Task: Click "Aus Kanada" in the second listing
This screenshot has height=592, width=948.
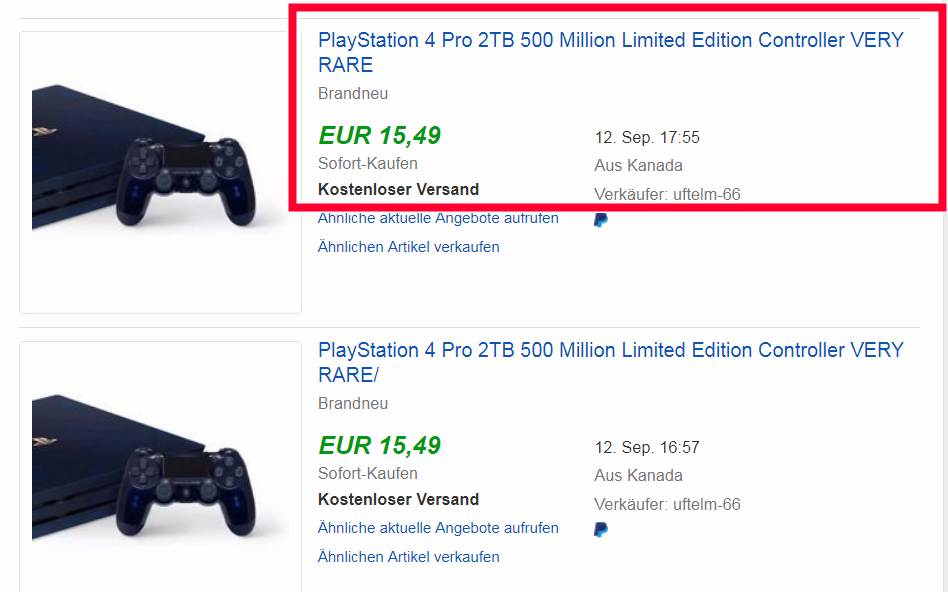Action: click(x=638, y=476)
